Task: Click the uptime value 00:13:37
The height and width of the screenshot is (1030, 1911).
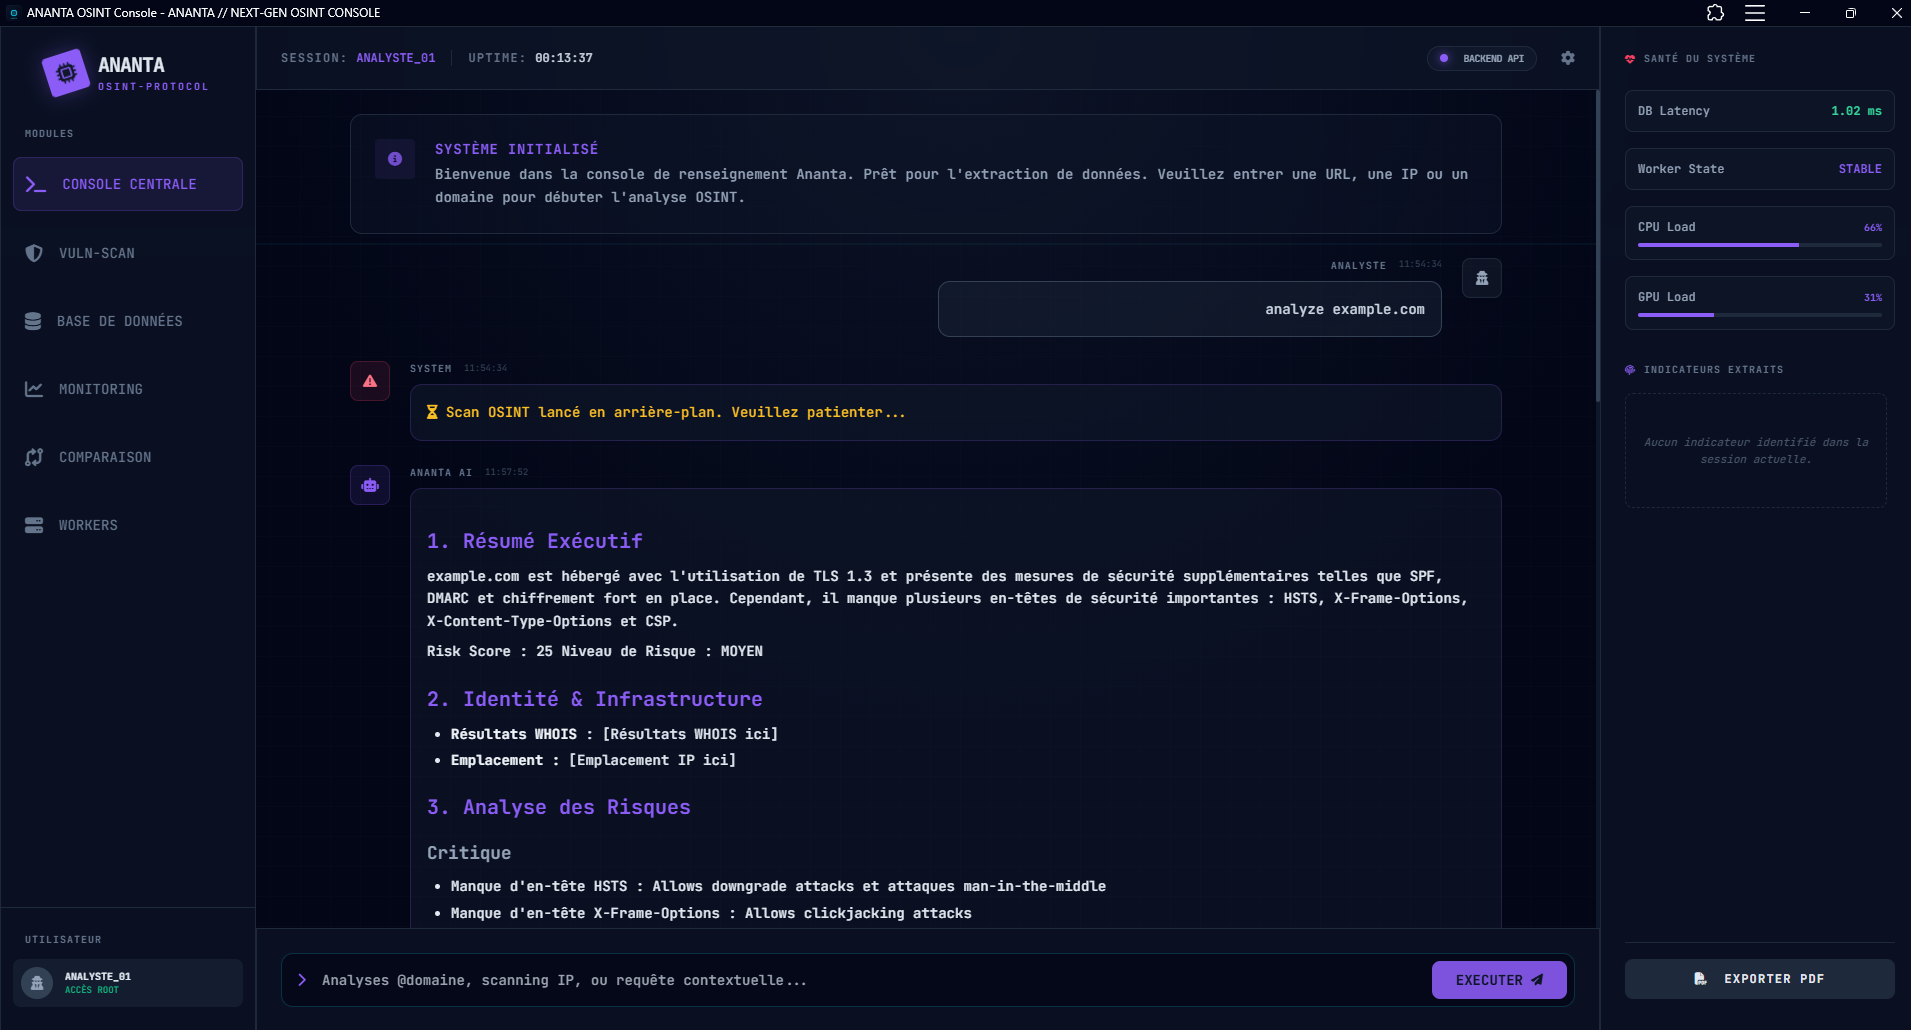Action: (564, 58)
